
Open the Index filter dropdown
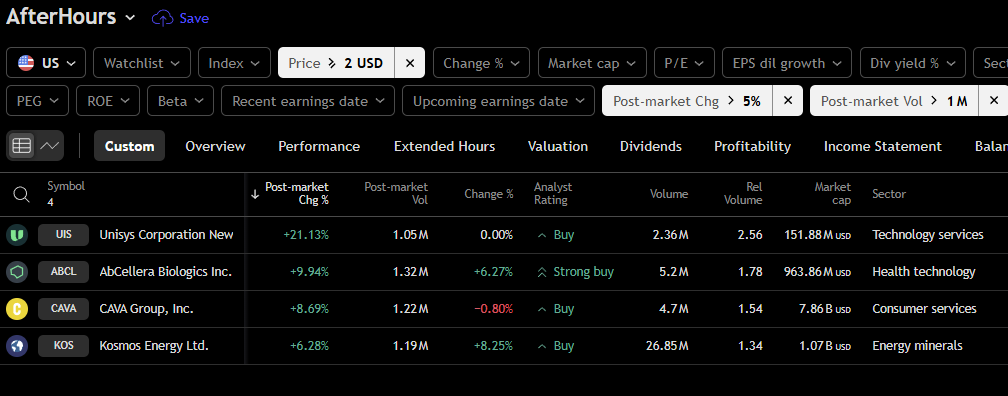tap(234, 63)
